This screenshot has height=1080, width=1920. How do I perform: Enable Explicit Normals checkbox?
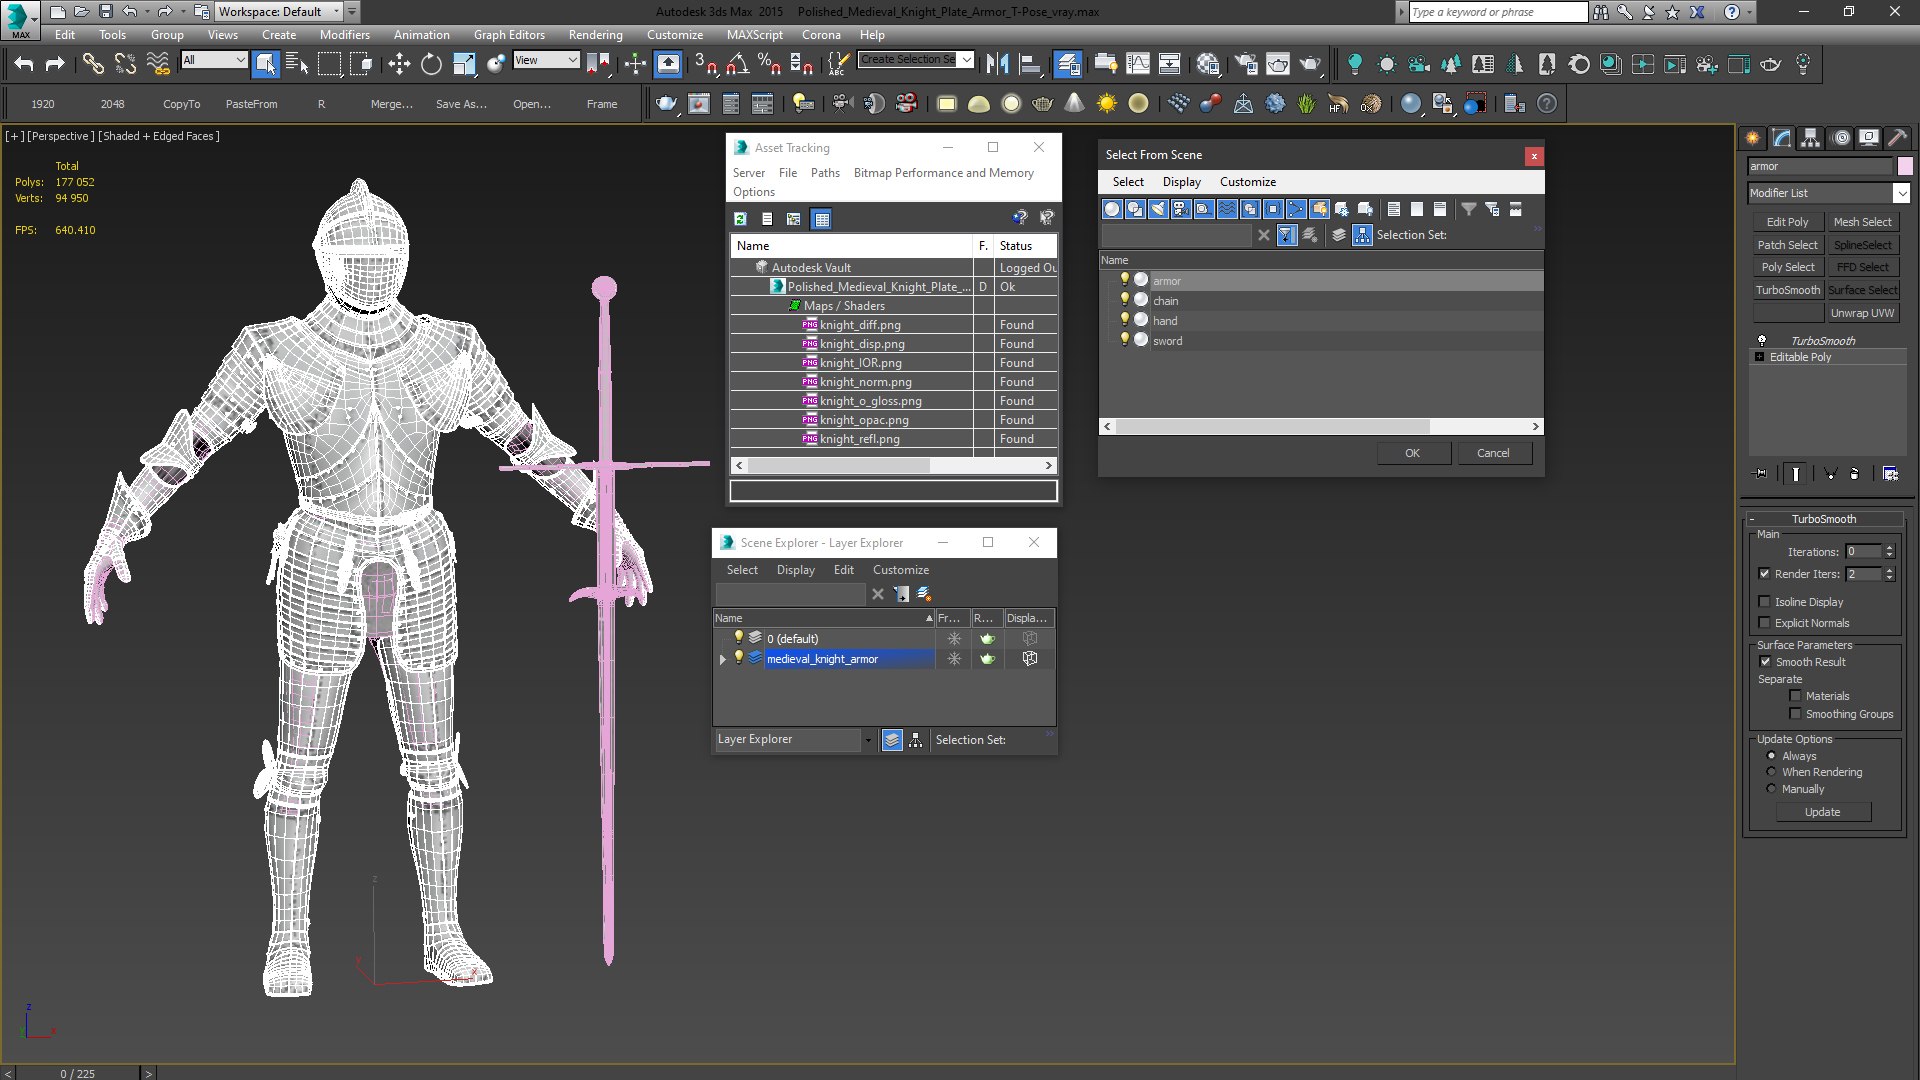(x=1764, y=623)
